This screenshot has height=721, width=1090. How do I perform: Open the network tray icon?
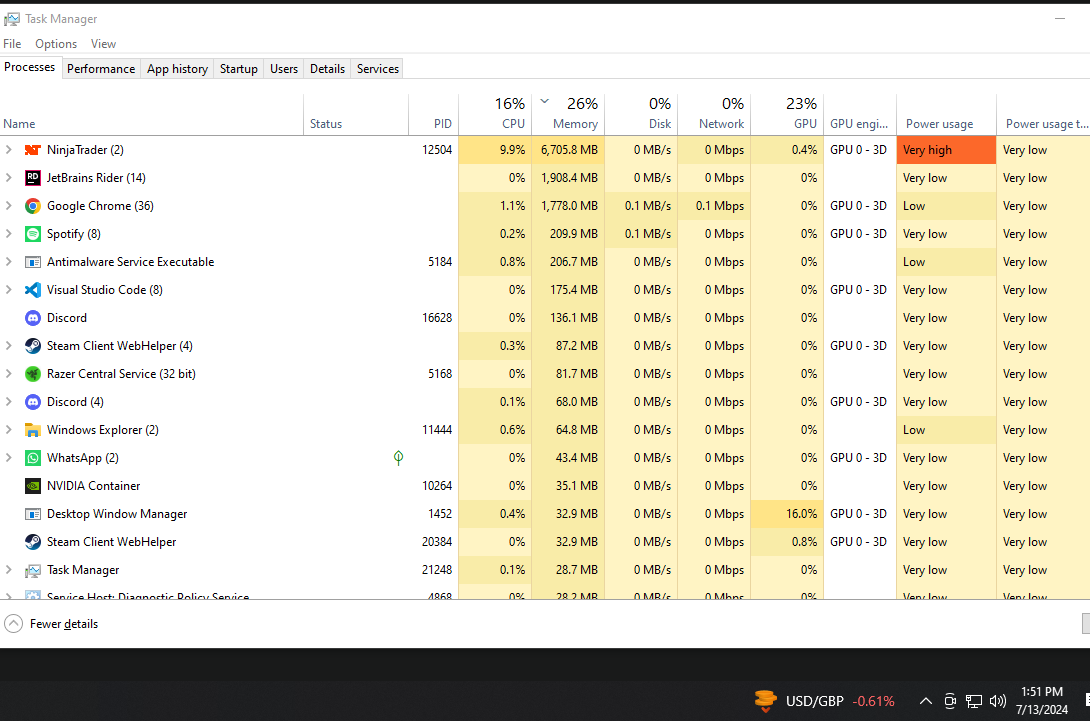coord(974,701)
